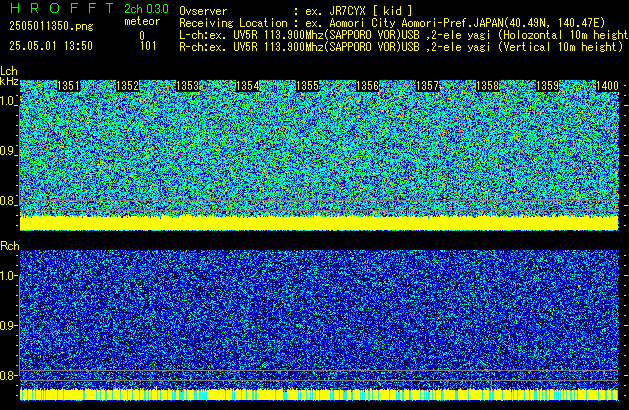
Task: Click the Rch 0.8 kHz axis label
Action: (8, 375)
